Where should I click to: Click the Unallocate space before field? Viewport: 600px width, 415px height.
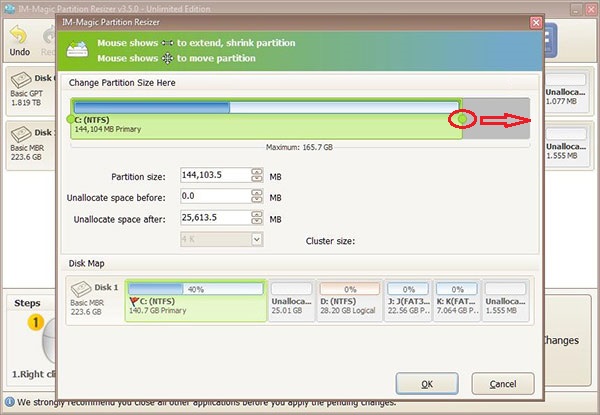coord(215,196)
